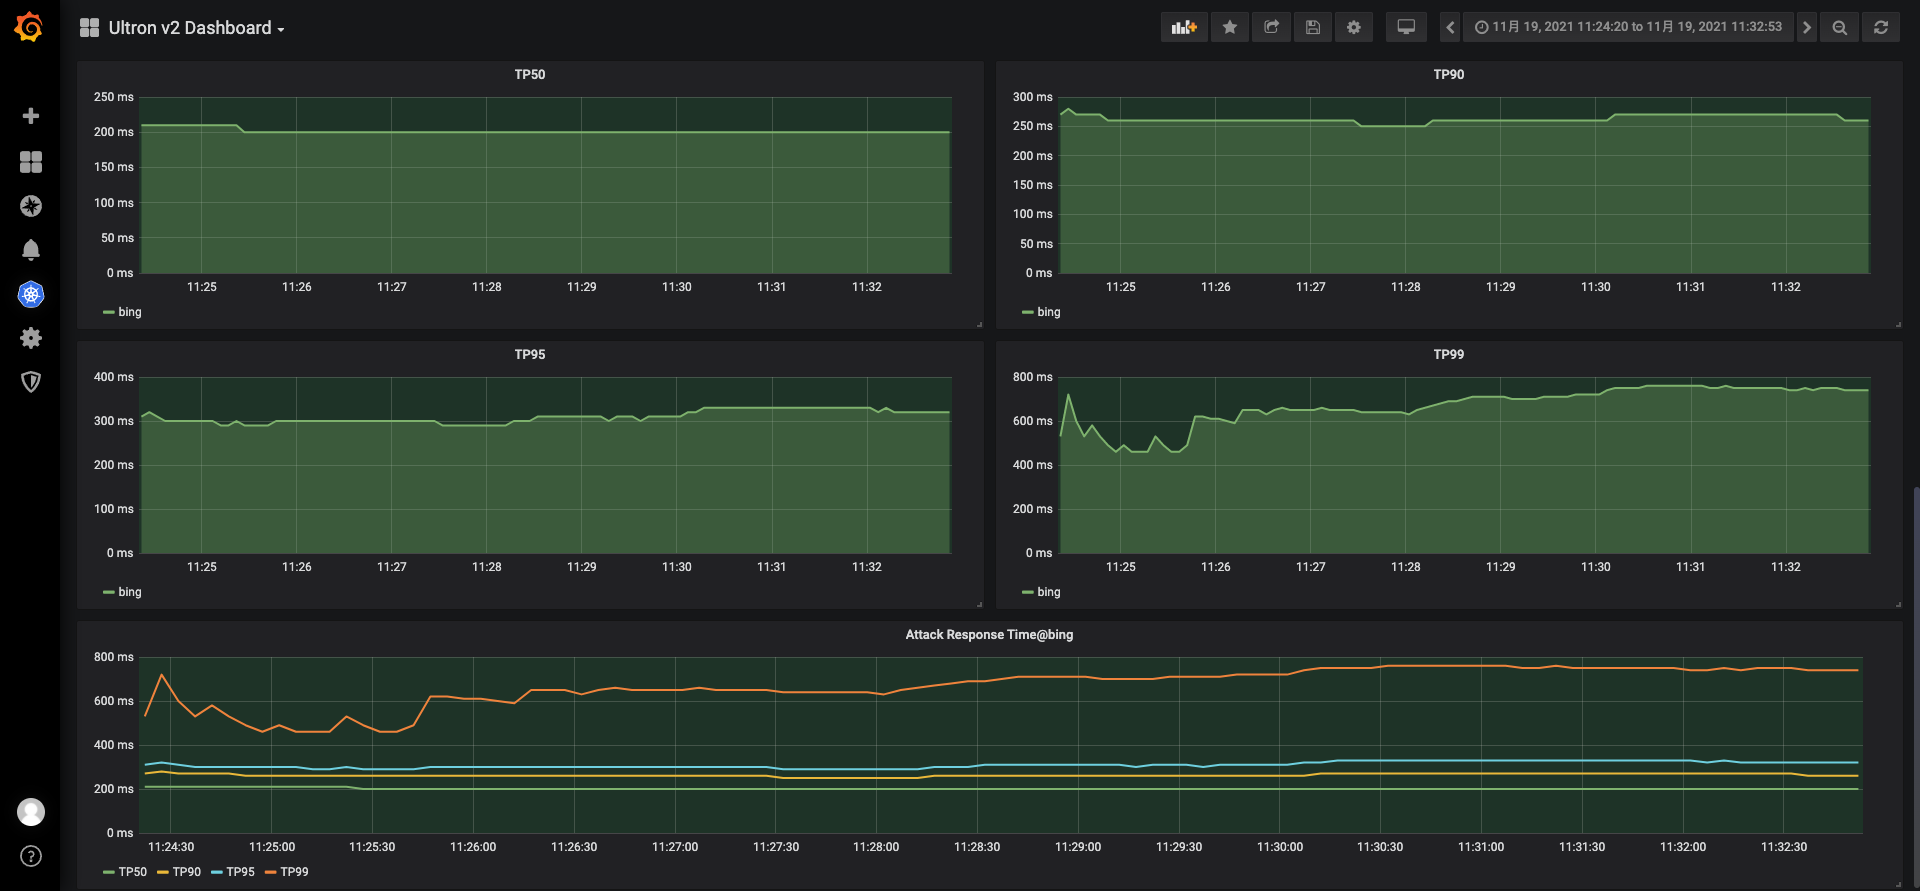Click the Add panel toolbar icon
The height and width of the screenshot is (891, 1920).
pos(1184,27)
